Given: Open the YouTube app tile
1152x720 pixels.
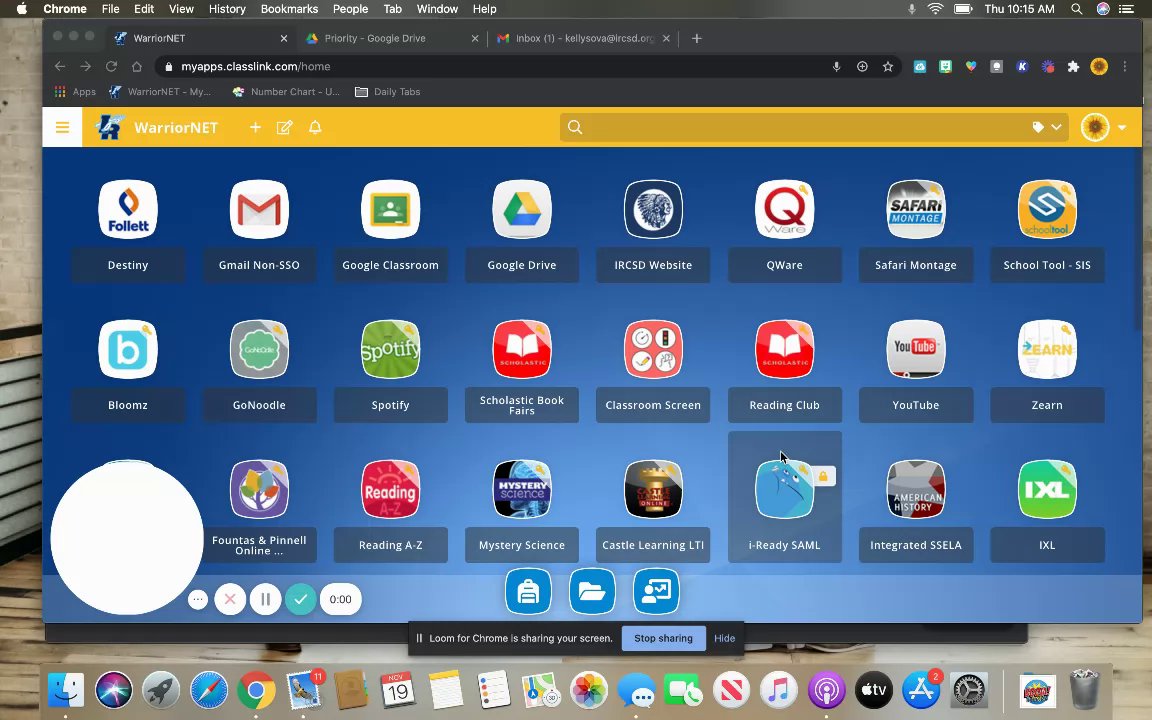Looking at the screenshot, I should click(915, 350).
